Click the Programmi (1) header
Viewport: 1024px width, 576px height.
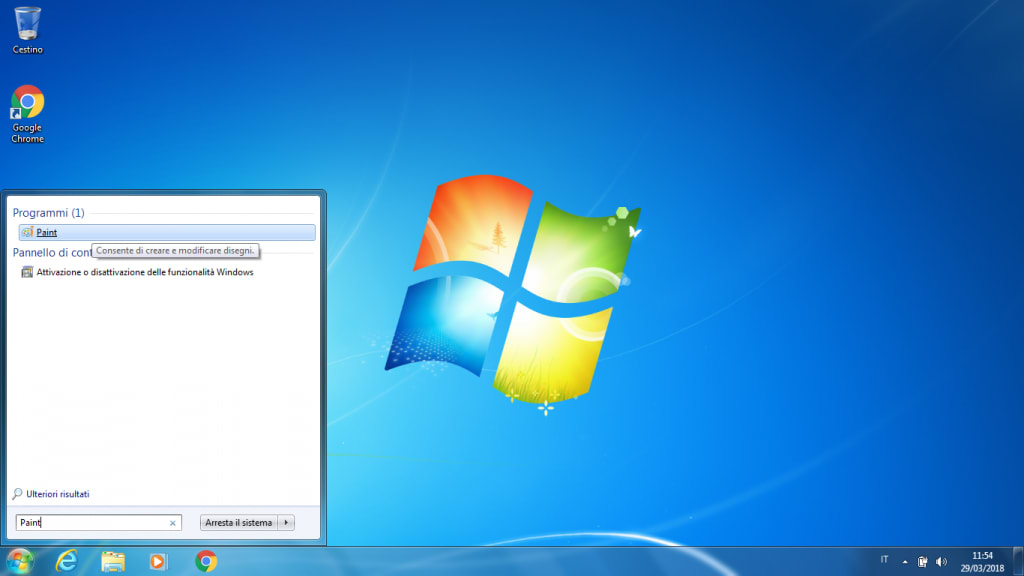tap(48, 213)
